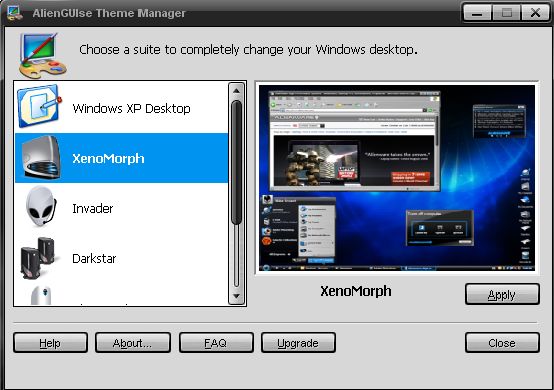554x390 pixels.
Task: Close window with title bar X
Action: click(x=535, y=13)
